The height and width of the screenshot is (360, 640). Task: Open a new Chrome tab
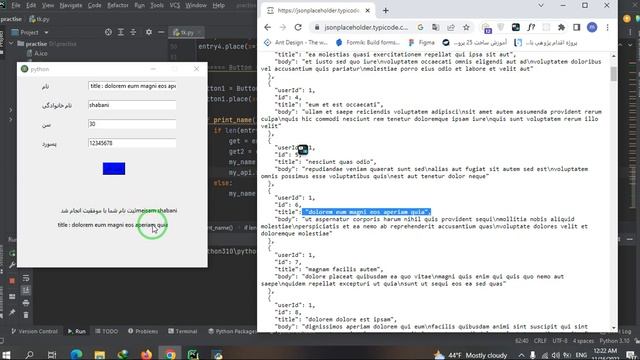[x=386, y=11]
